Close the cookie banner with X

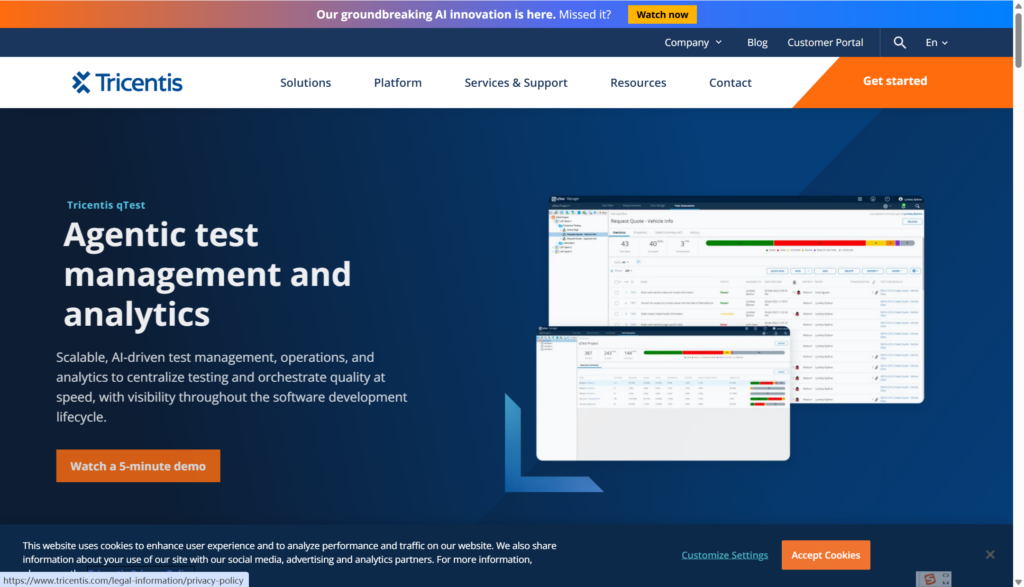tap(990, 554)
